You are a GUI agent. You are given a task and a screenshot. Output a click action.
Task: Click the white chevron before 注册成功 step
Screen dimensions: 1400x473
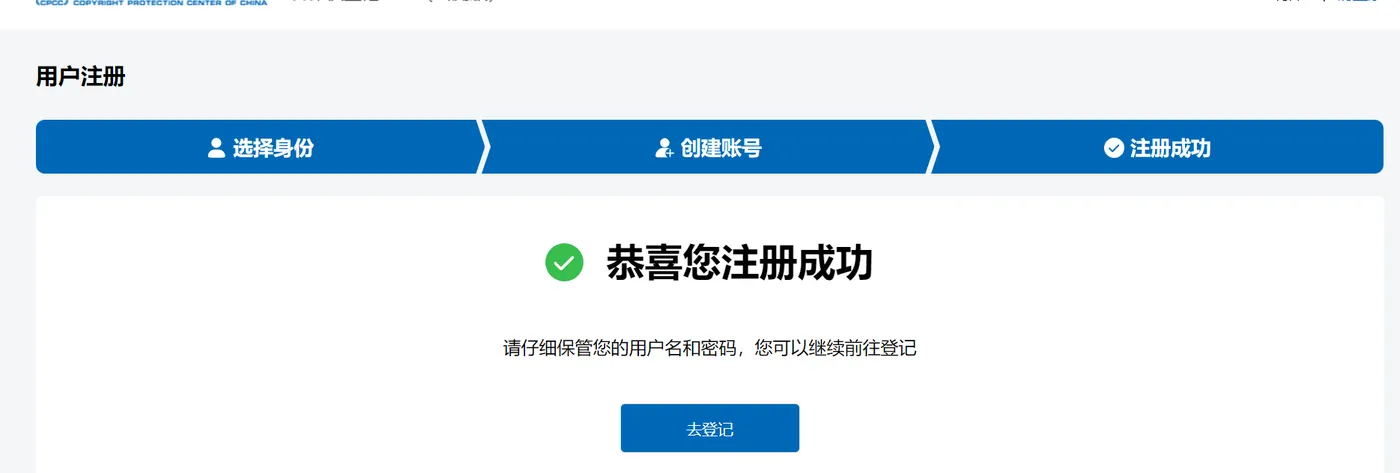[934, 147]
